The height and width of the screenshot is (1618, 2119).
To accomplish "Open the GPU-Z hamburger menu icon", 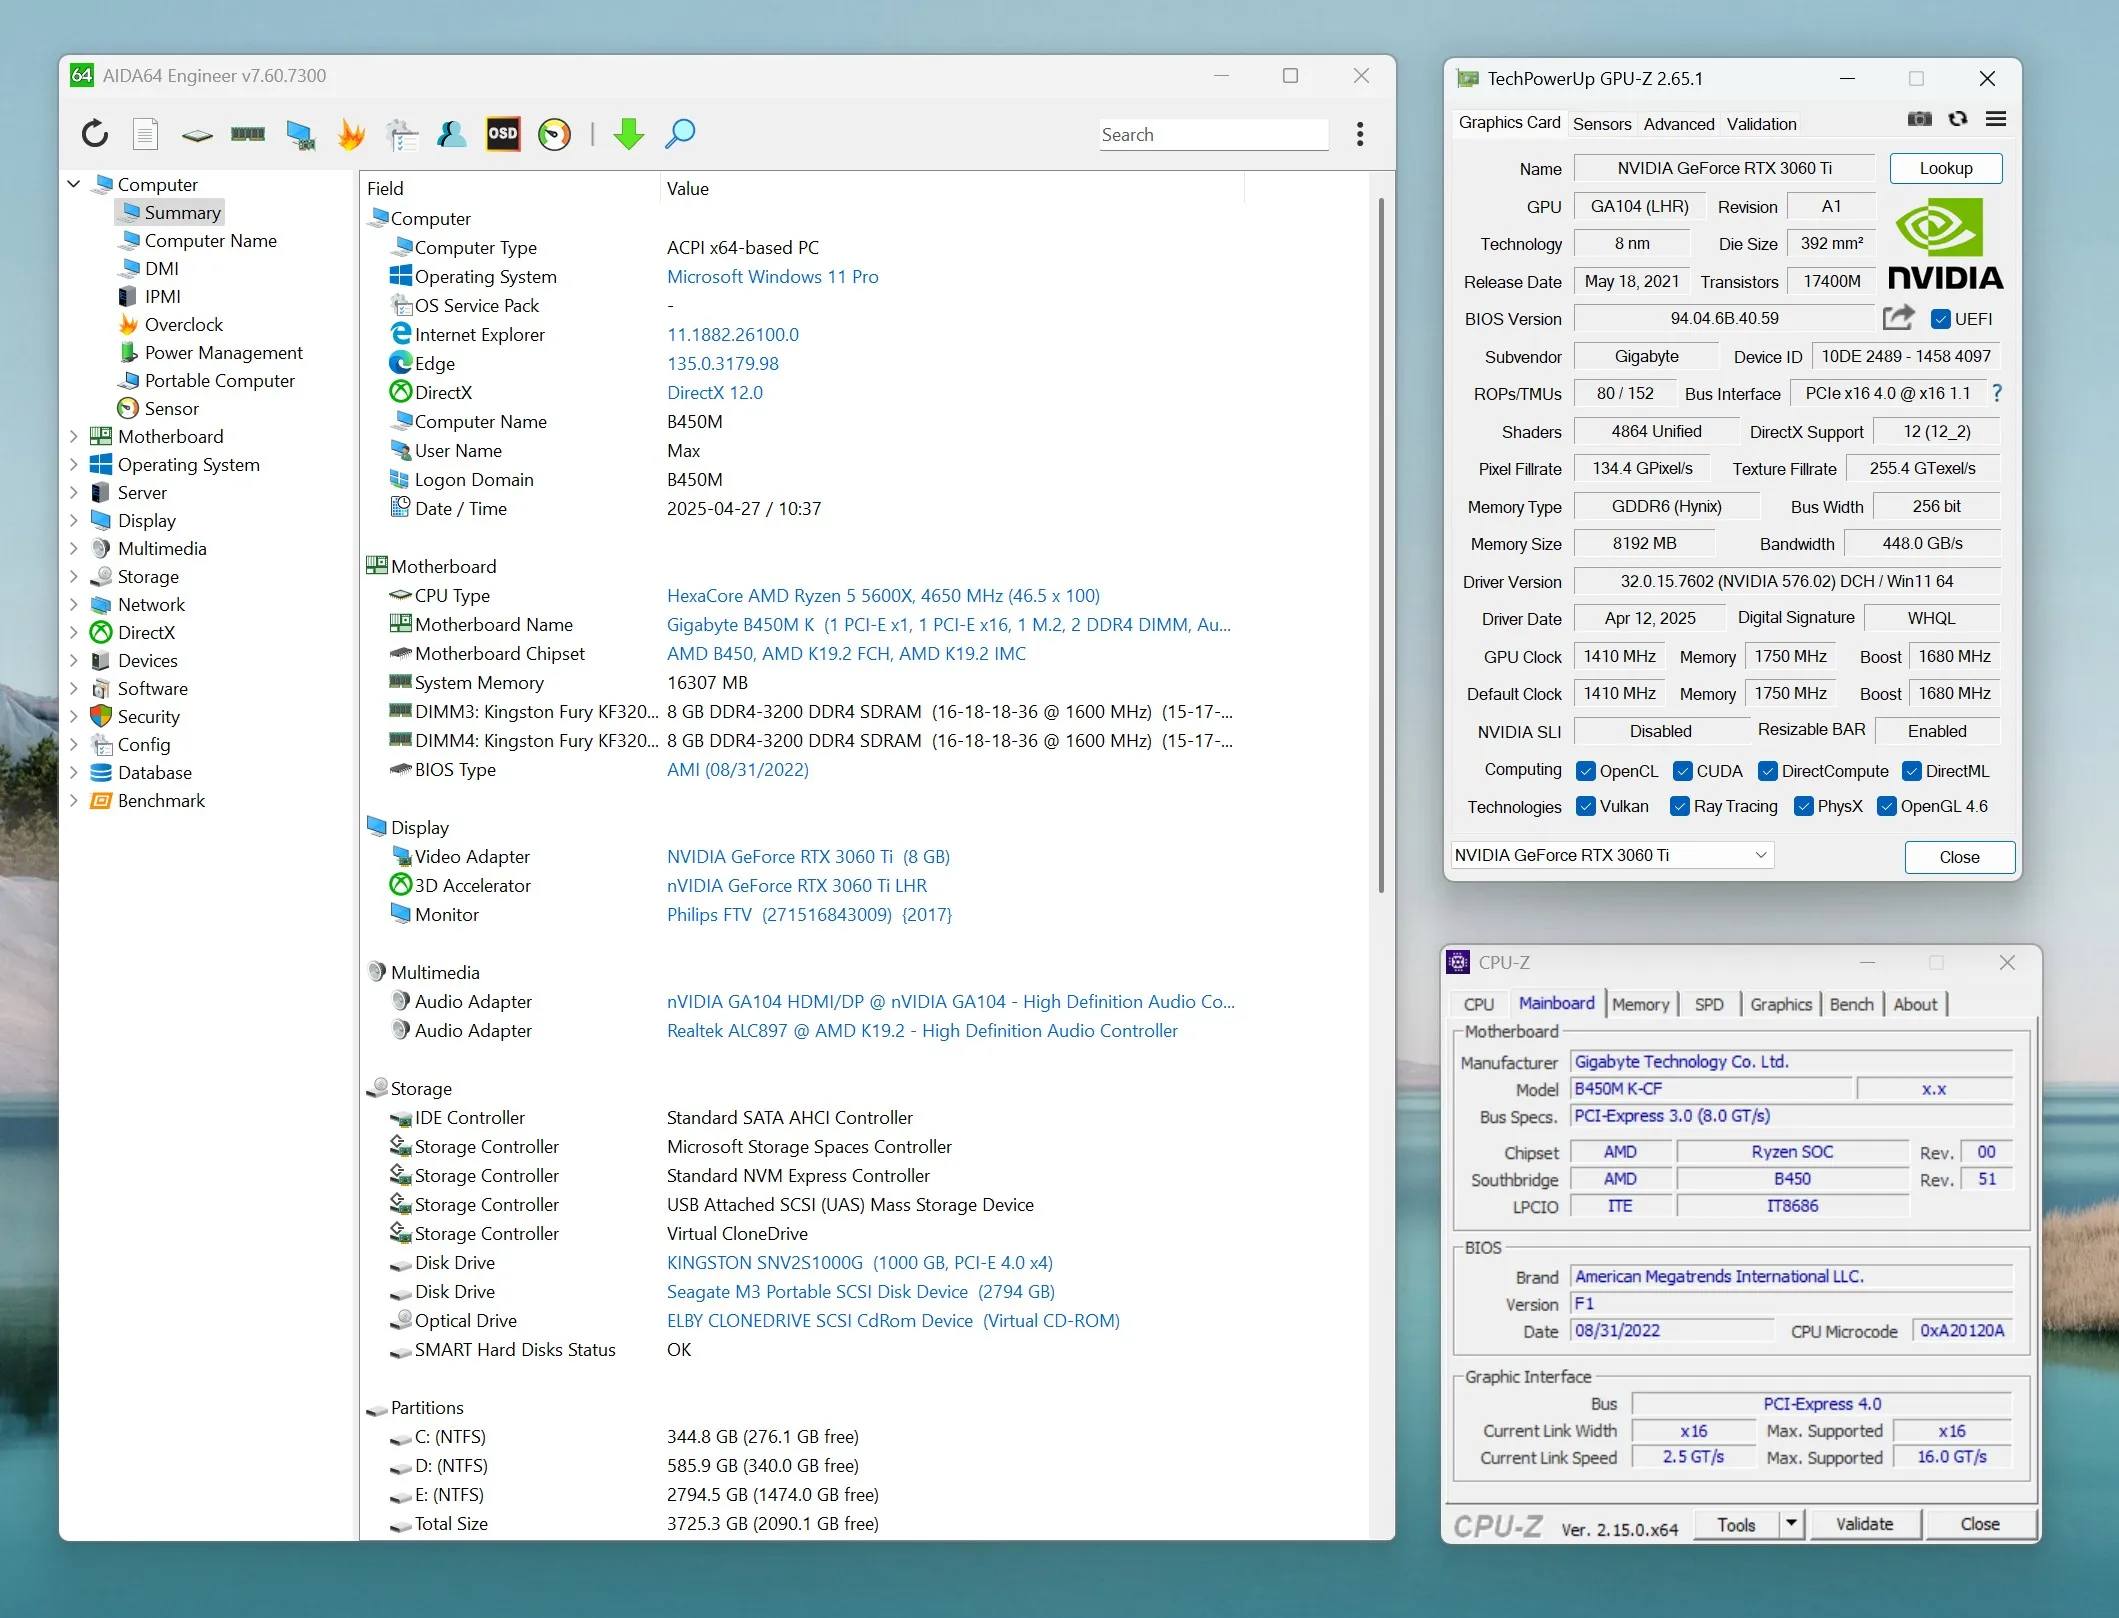I will point(1996,119).
